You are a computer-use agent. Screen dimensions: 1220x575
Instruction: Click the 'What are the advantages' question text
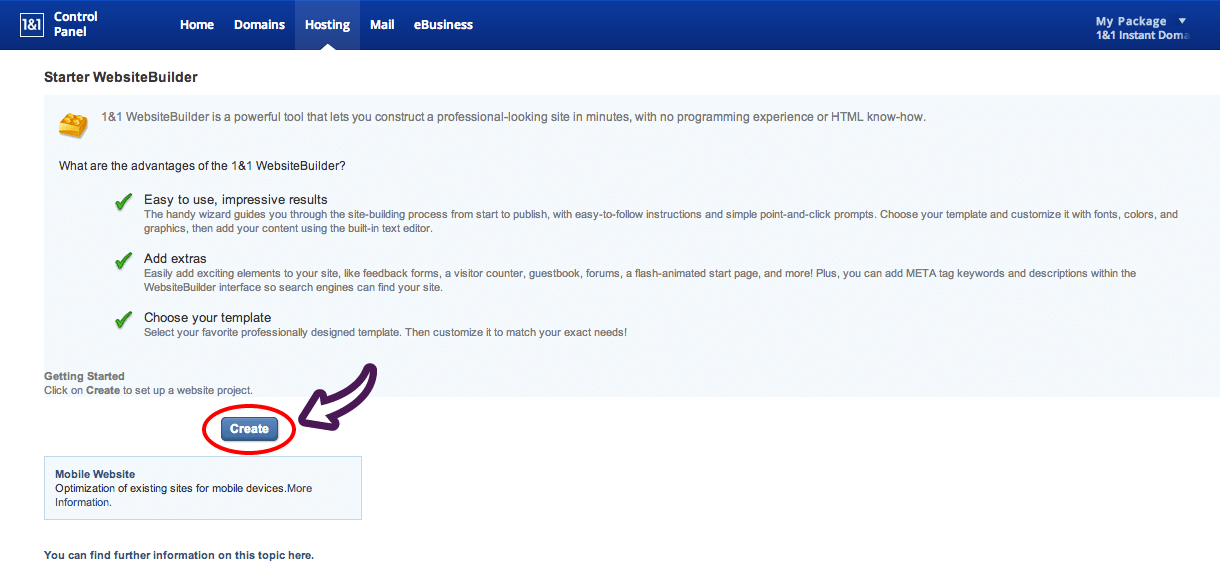coord(202,165)
